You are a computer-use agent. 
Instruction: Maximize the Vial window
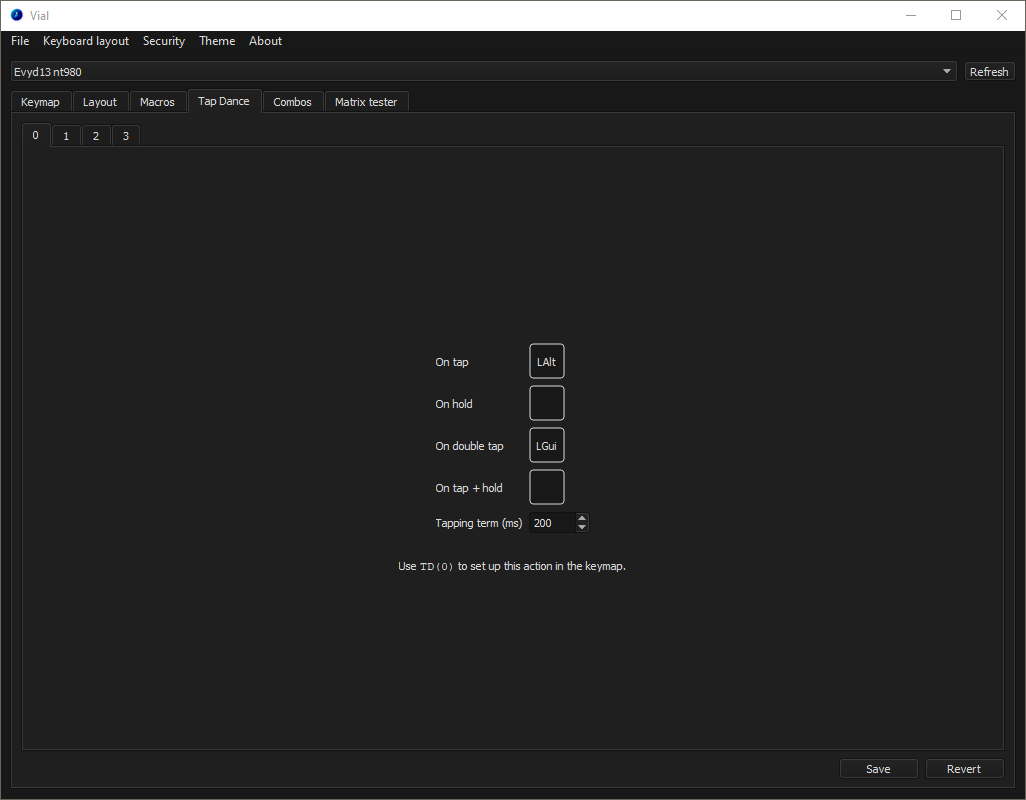956,15
